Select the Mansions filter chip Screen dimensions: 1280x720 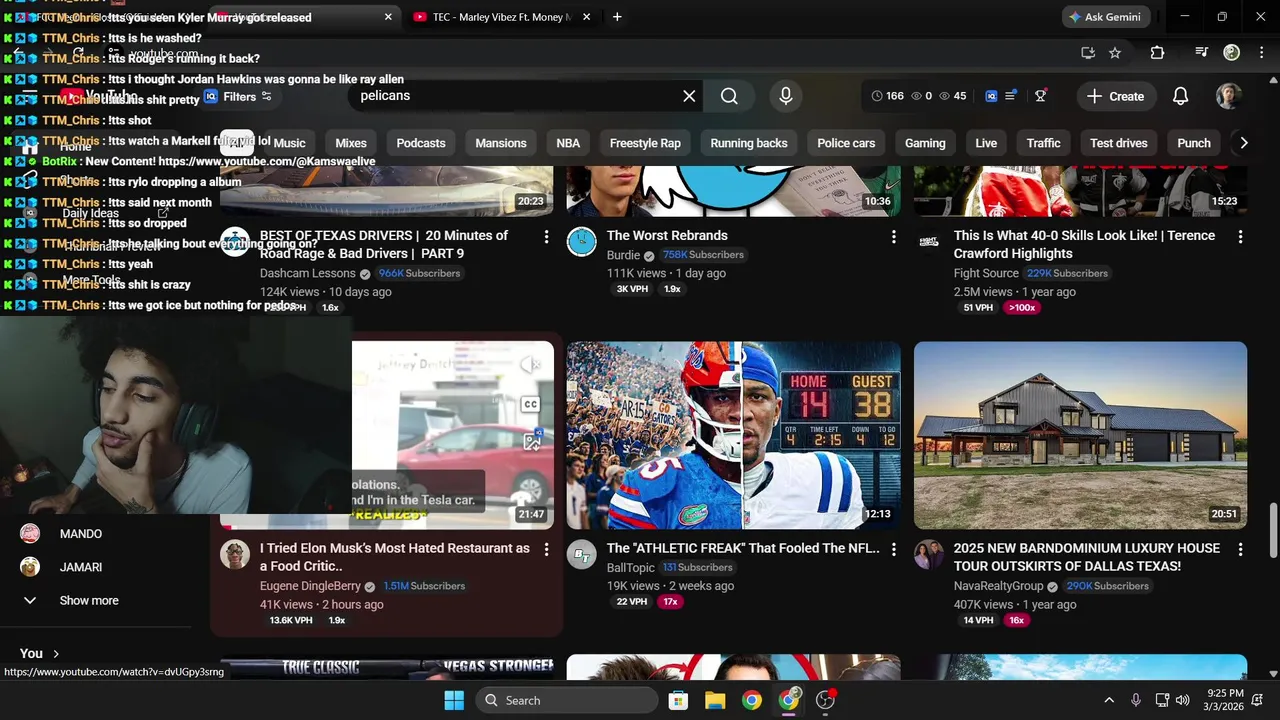pos(501,143)
